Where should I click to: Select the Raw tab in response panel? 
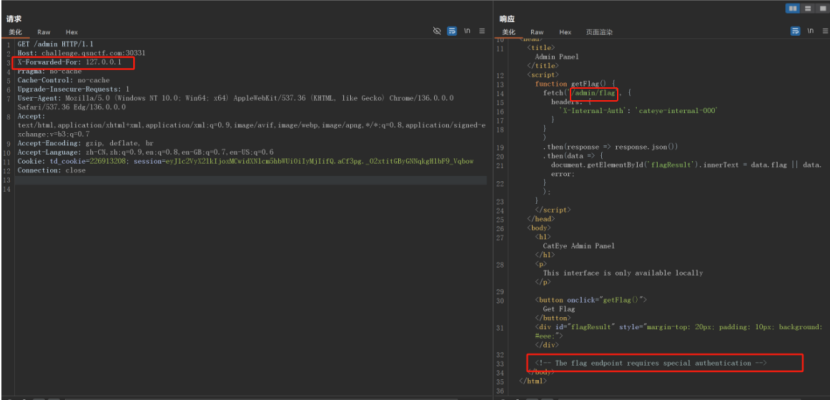tap(537, 32)
